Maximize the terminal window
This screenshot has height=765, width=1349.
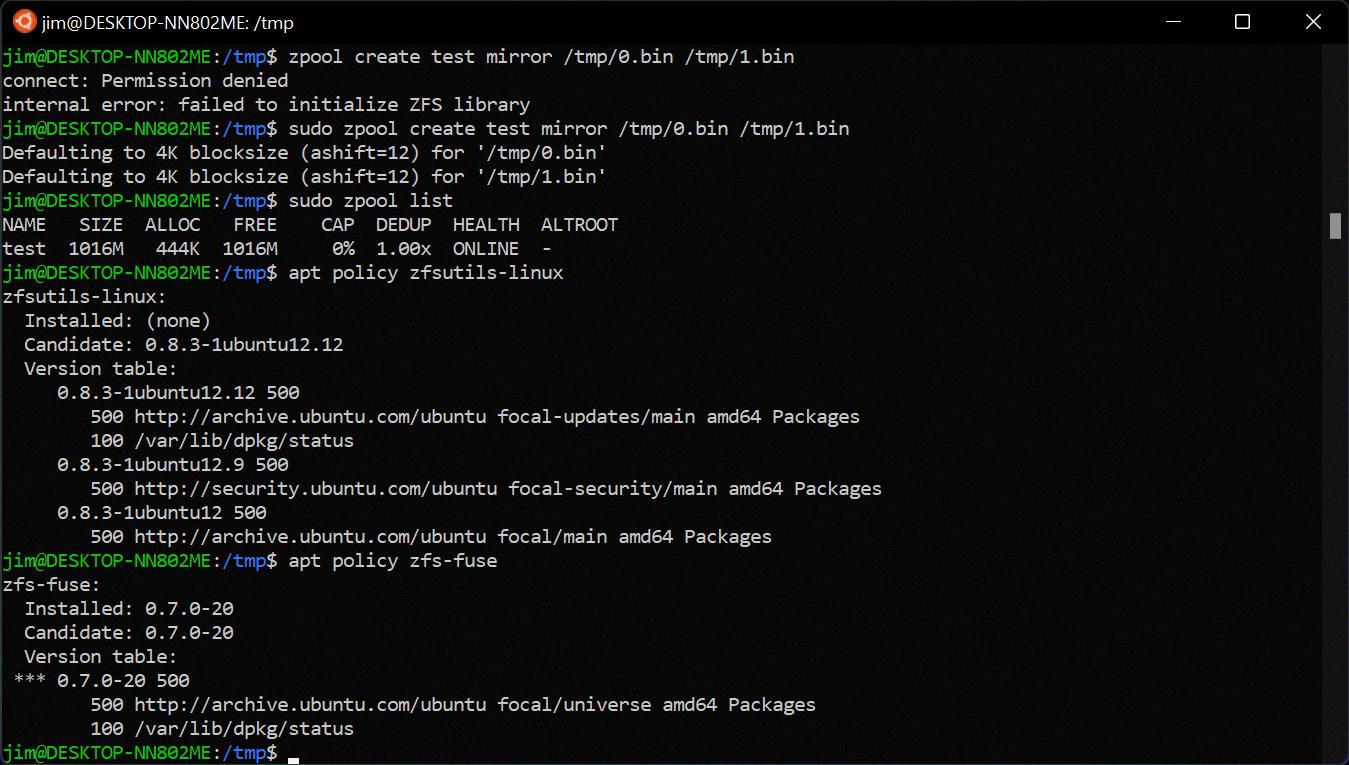point(1242,22)
